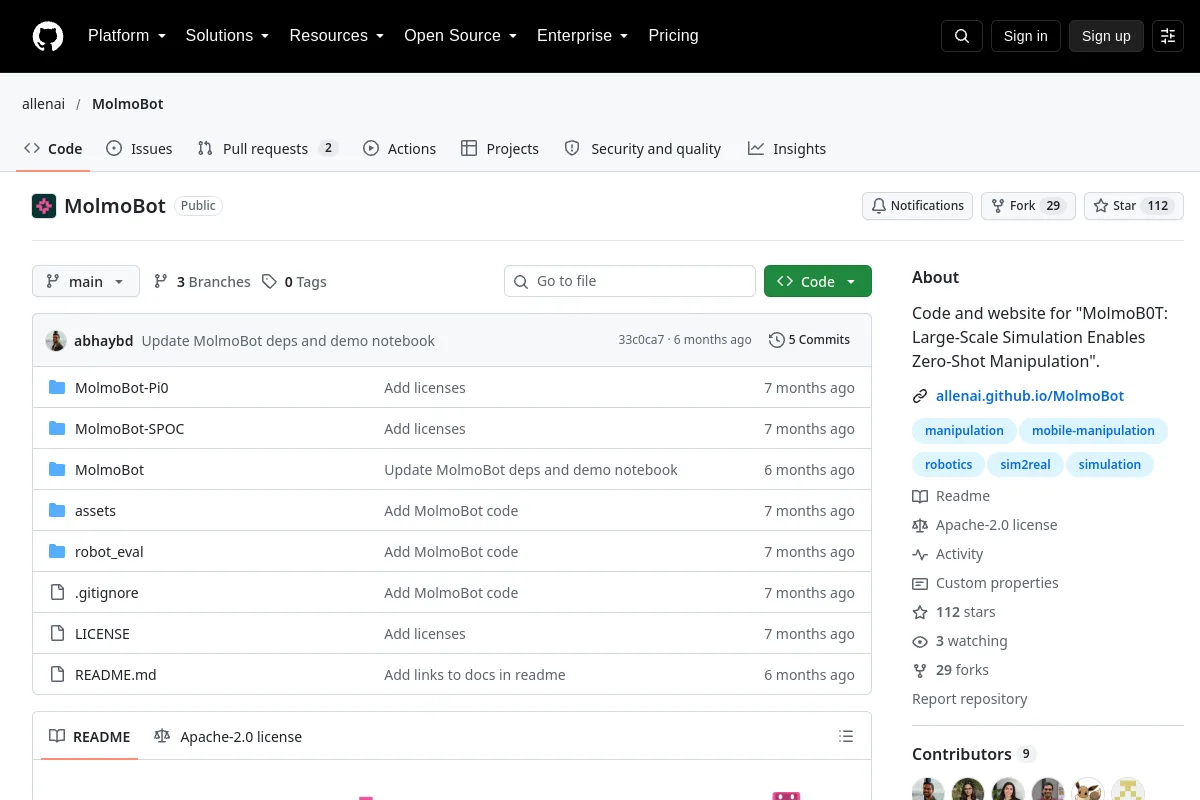Click the star icon beside 112 stars
The width and height of the screenshot is (1200, 800).
point(920,612)
